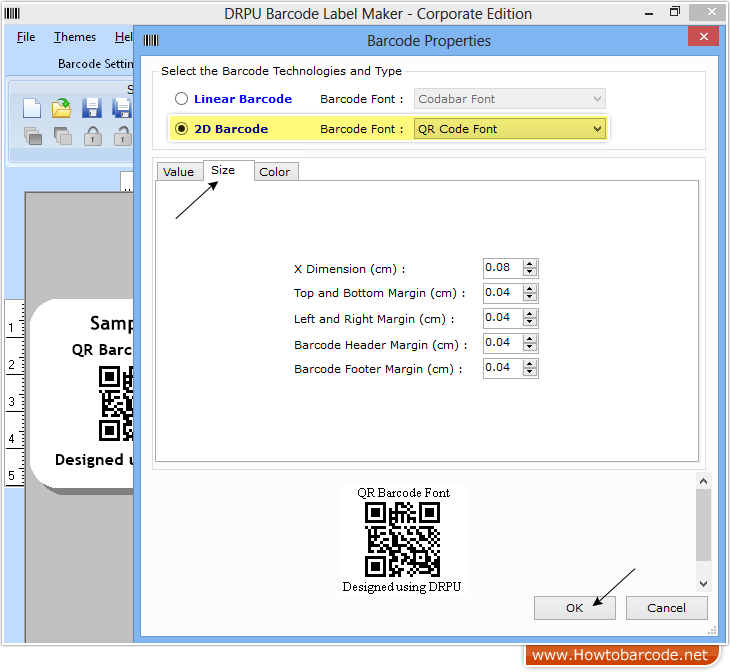730x672 pixels.
Task: Increase Top and Bottom Margin value
Action: (x=530, y=289)
